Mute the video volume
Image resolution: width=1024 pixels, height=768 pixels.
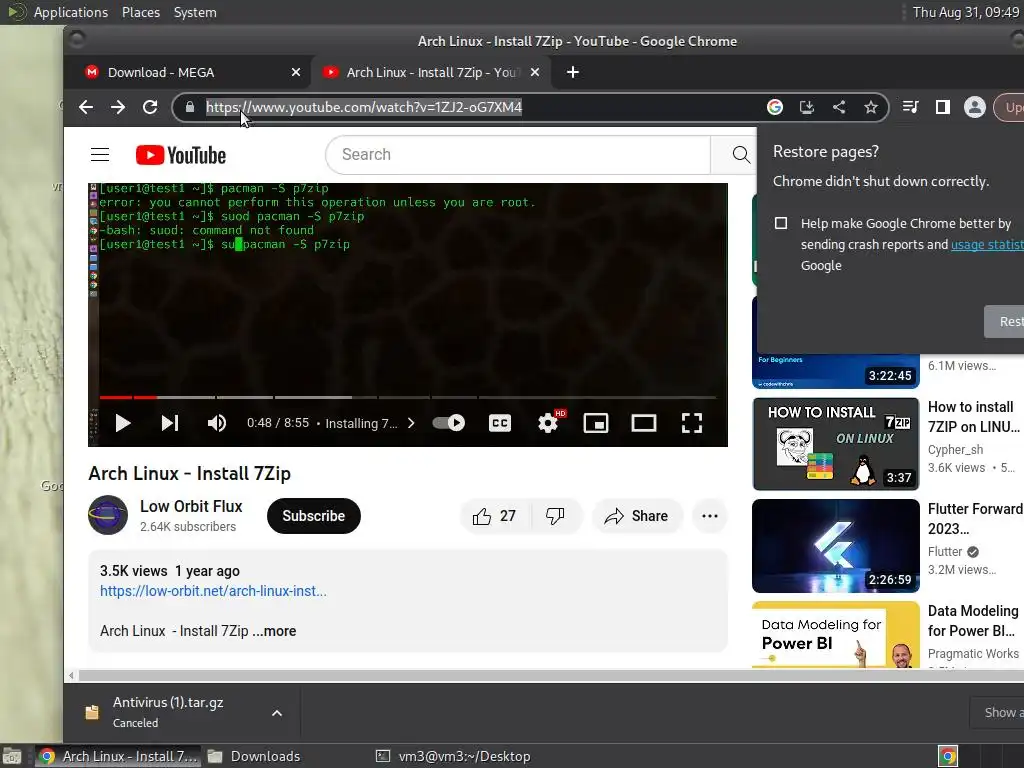click(x=217, y=423)
